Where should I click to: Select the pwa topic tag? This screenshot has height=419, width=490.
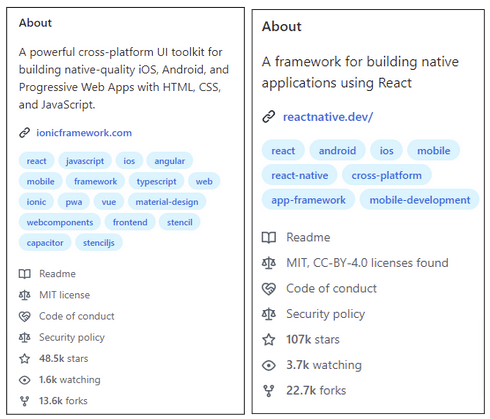tap(74, 202)
